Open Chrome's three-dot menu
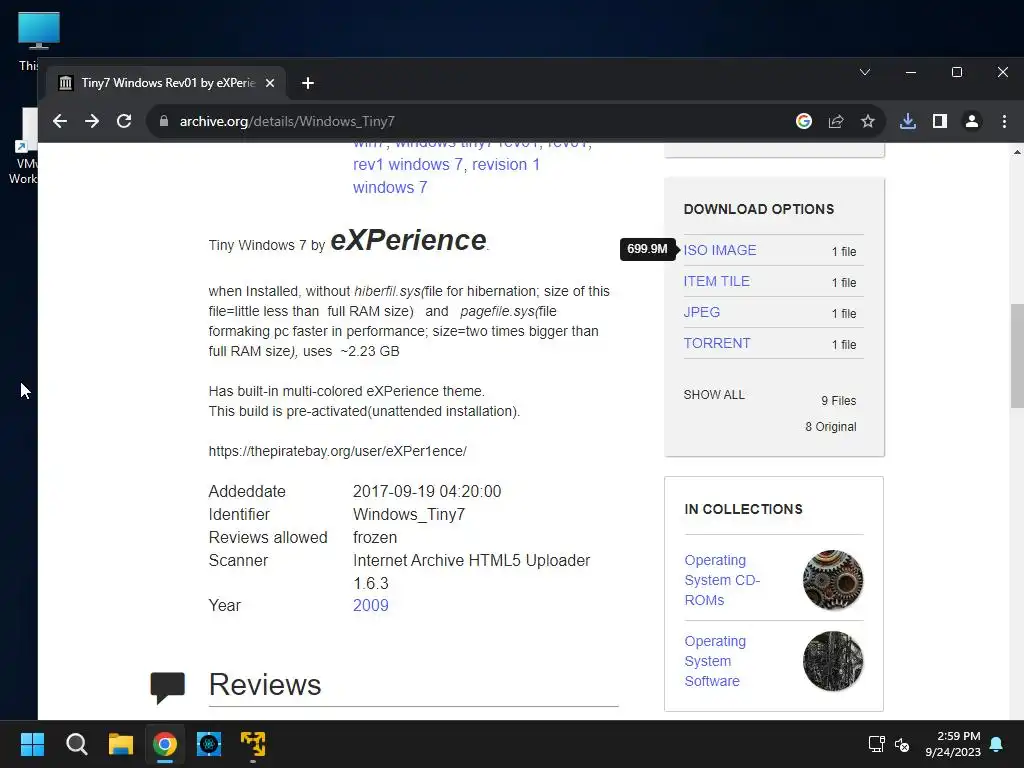Viewport: 1024px width, 768px height. (1004, 121)
